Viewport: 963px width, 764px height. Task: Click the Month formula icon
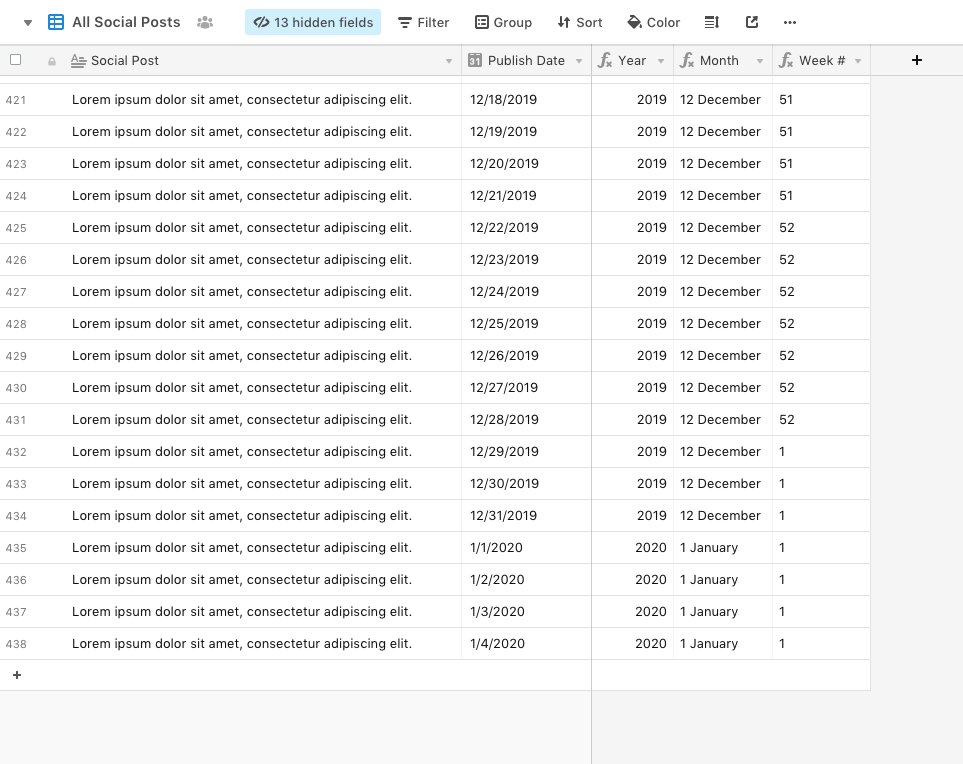click(x=687, y=60)
